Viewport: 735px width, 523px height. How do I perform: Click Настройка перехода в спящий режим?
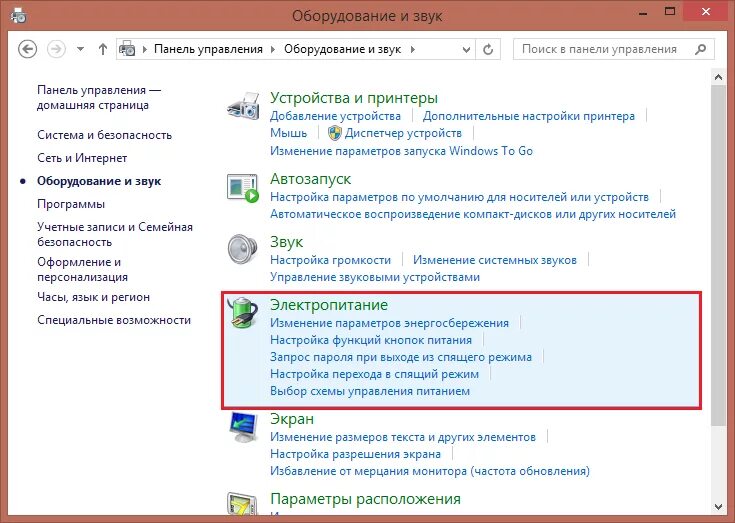pos(375,374)
